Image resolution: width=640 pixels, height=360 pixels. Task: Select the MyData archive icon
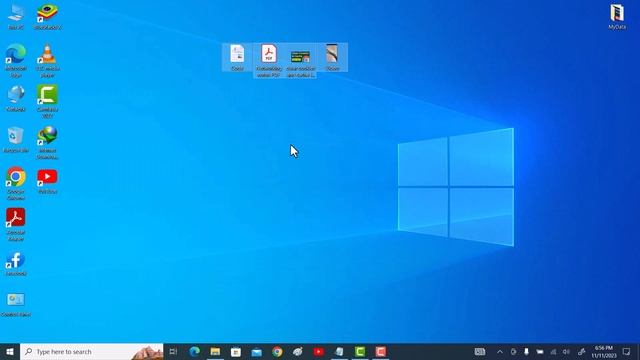pos(617,16)
